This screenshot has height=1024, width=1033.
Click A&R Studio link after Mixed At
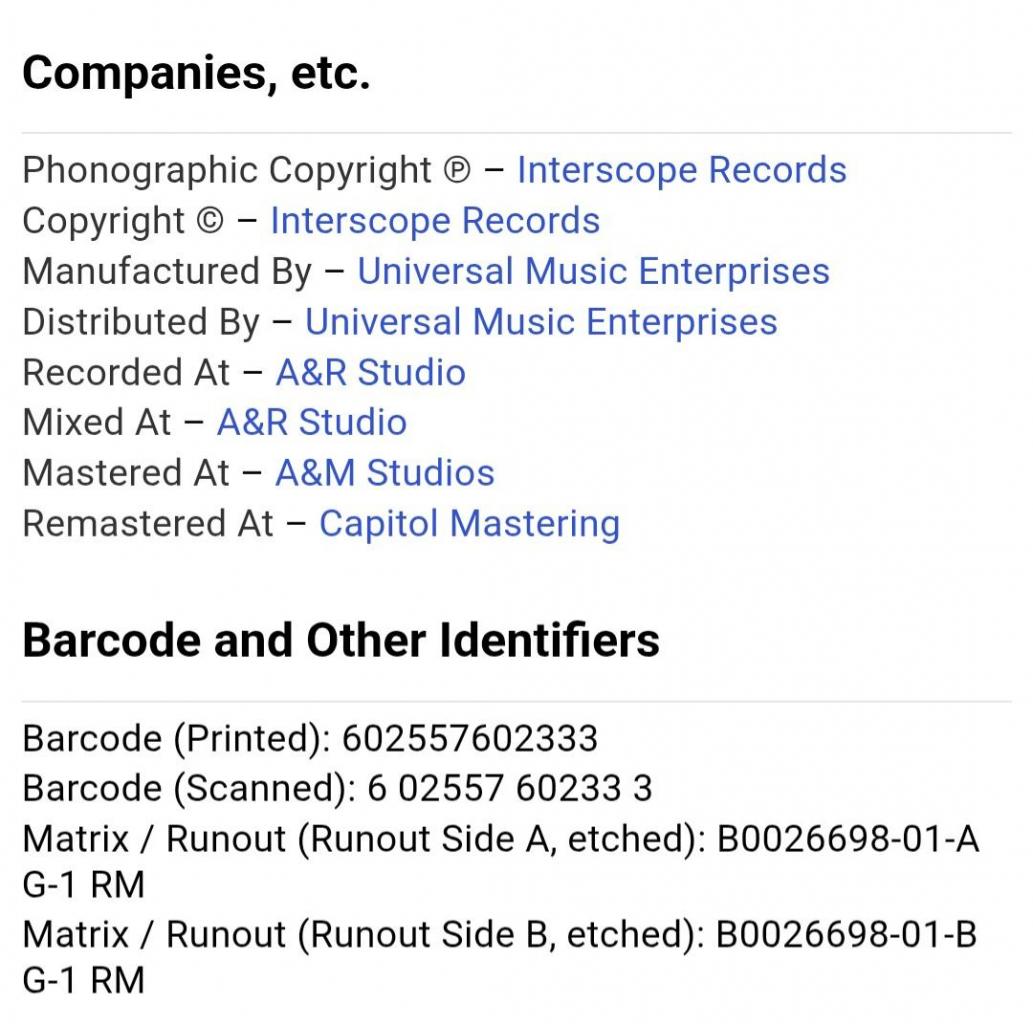(x=312, y=422)
